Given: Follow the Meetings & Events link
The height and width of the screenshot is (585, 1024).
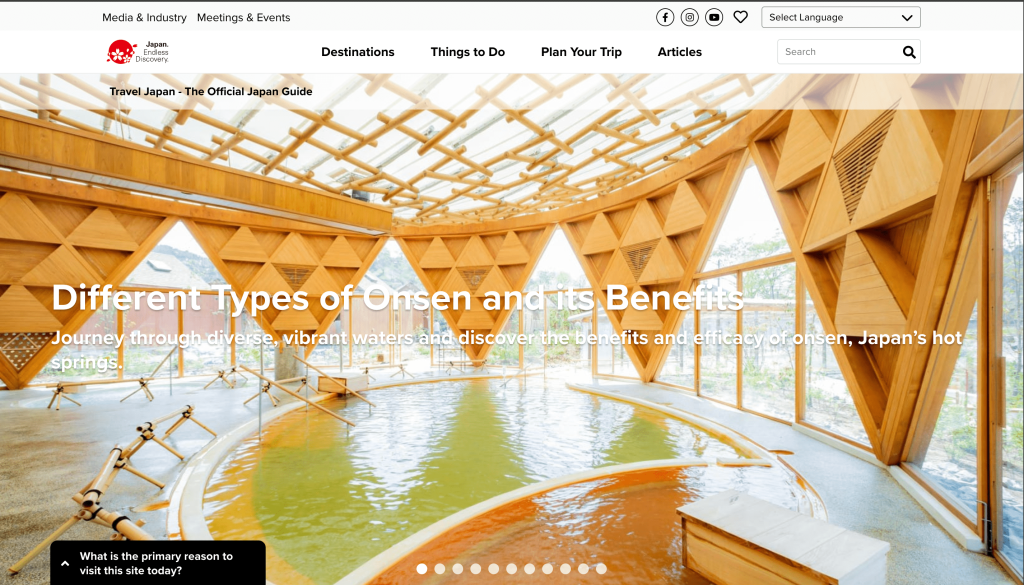Looking at the screenshot, I should (244, 18).
